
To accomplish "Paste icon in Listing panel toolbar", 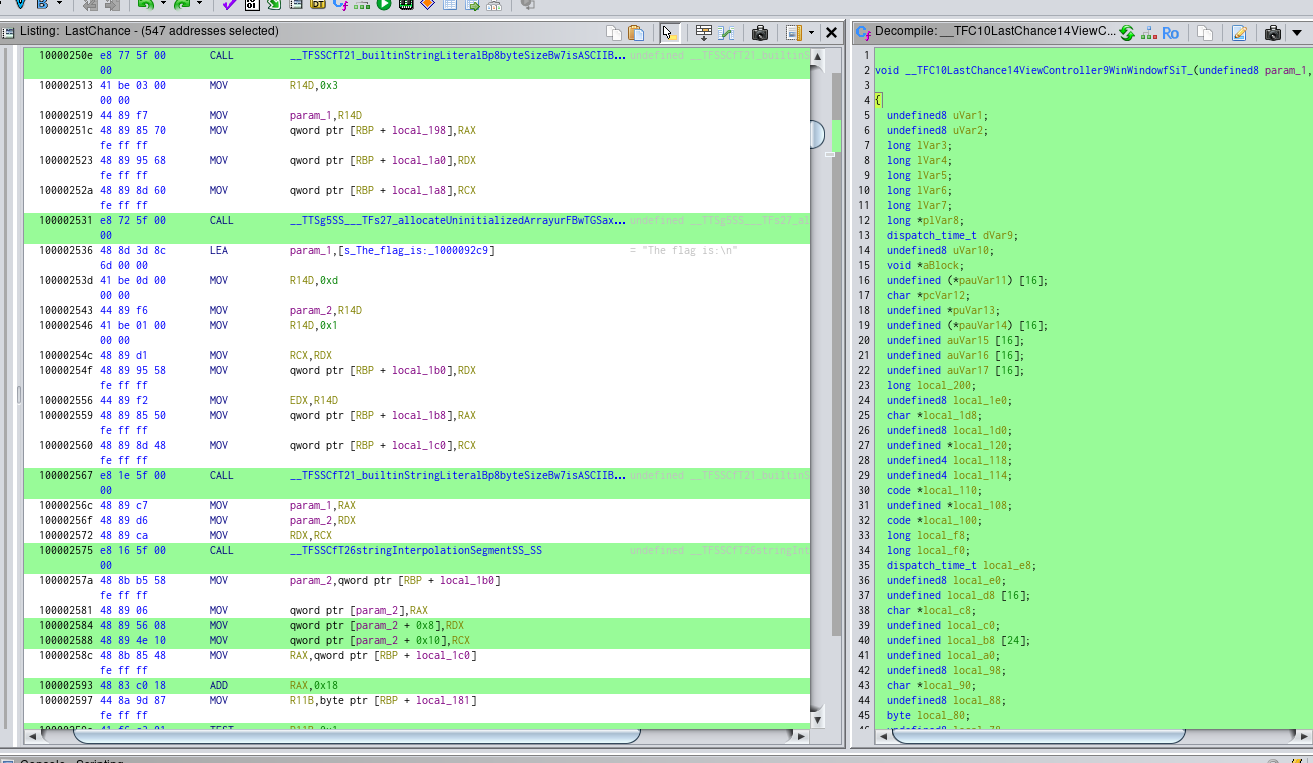I will point(636,32).
